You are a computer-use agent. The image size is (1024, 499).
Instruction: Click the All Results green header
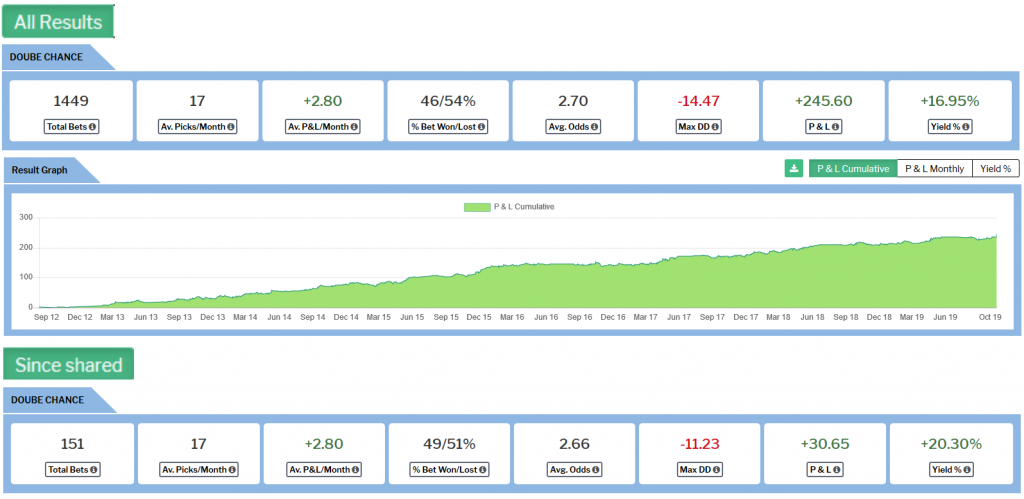coord(58,22)
